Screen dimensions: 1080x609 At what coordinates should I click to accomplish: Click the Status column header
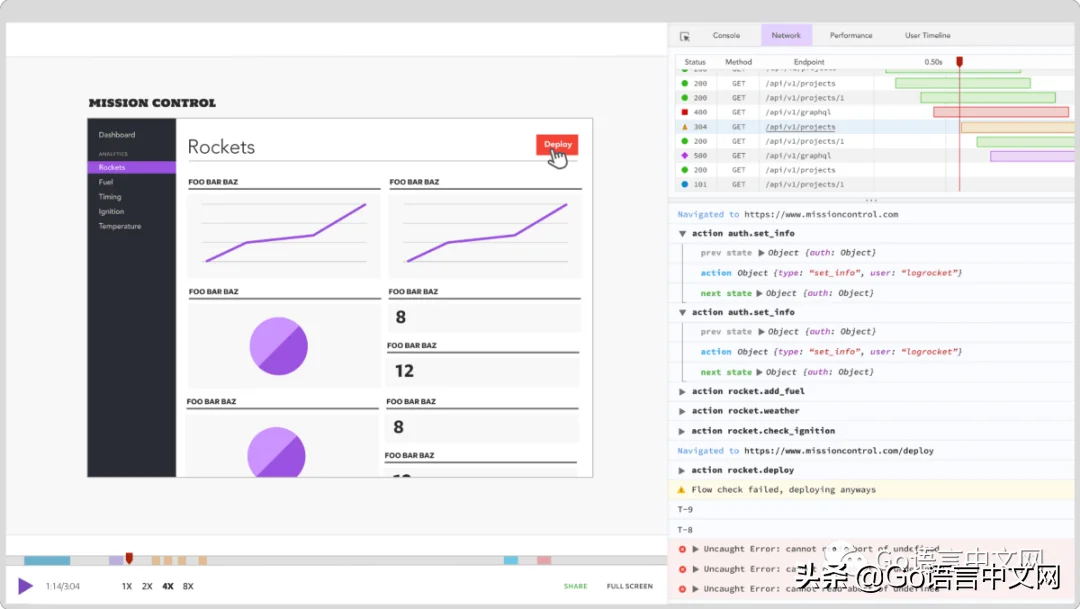694,62
